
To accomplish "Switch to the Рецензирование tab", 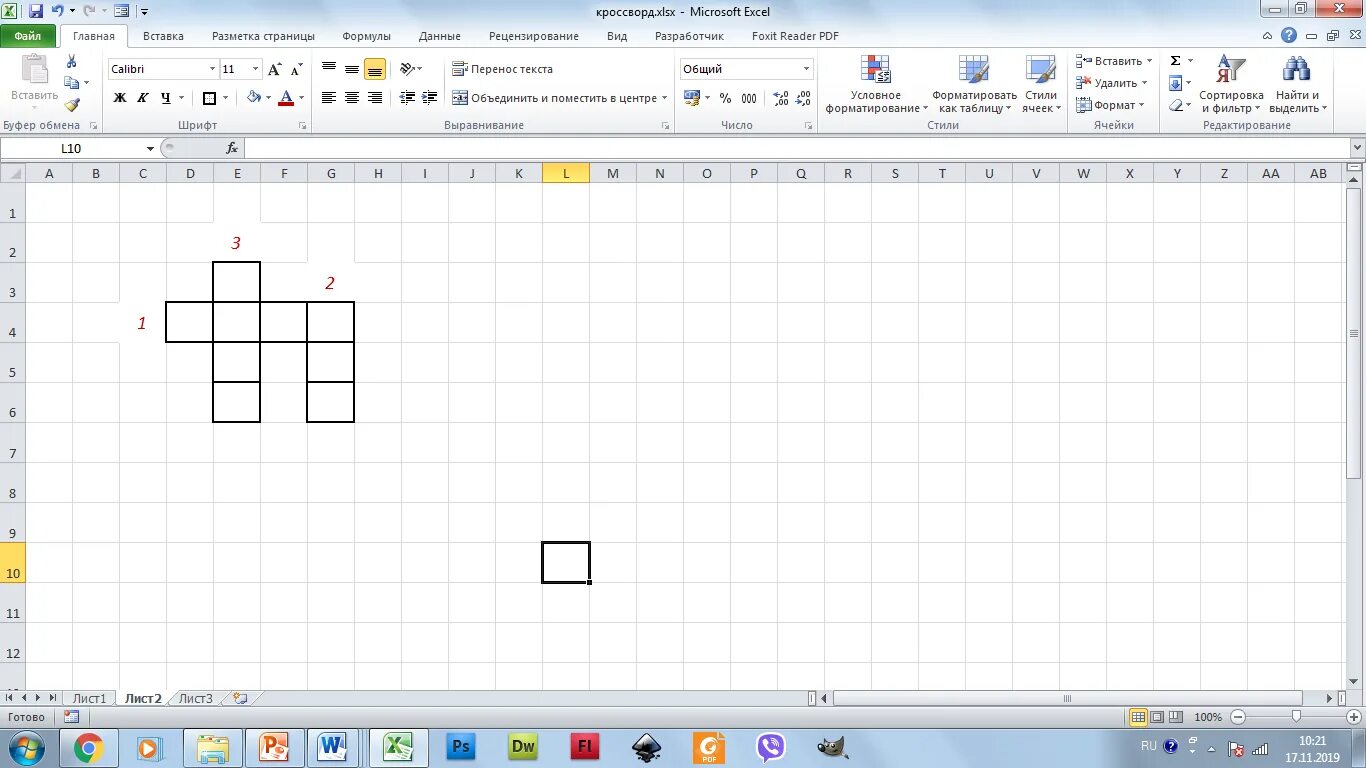I will point(534,36).
